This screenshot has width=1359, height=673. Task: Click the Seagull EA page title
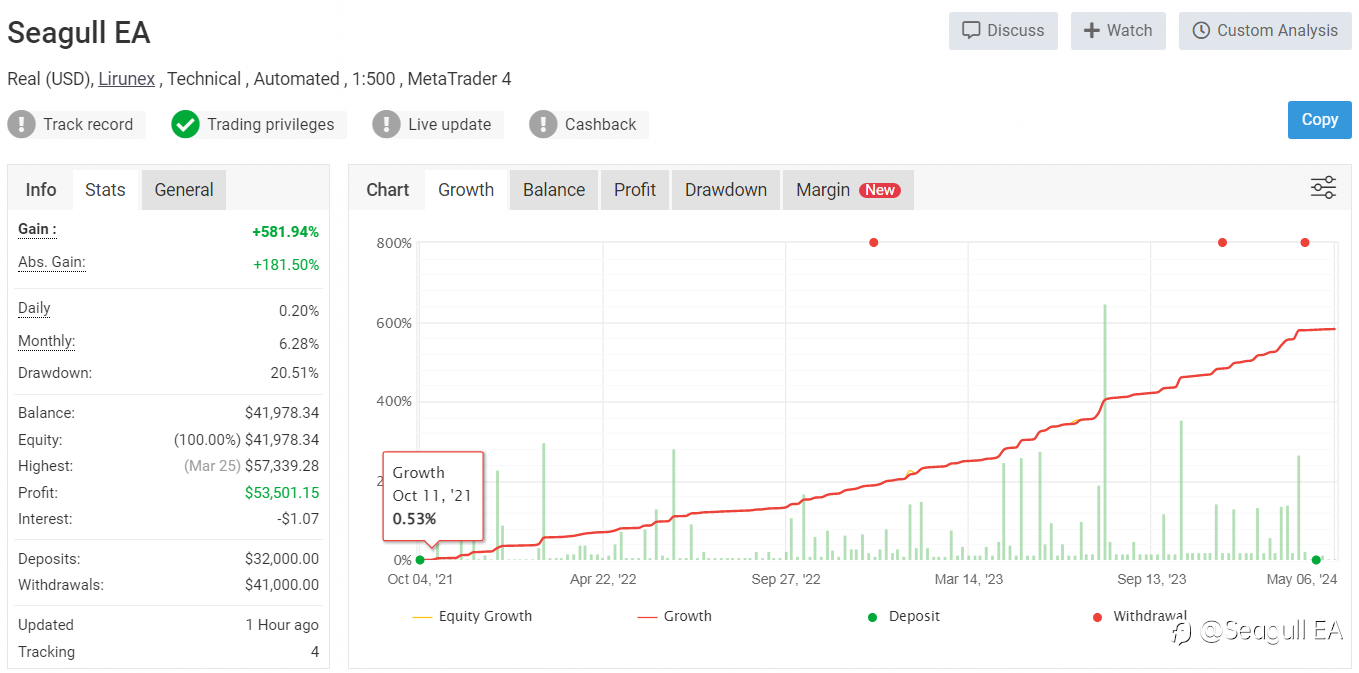[x=79, y=33]
